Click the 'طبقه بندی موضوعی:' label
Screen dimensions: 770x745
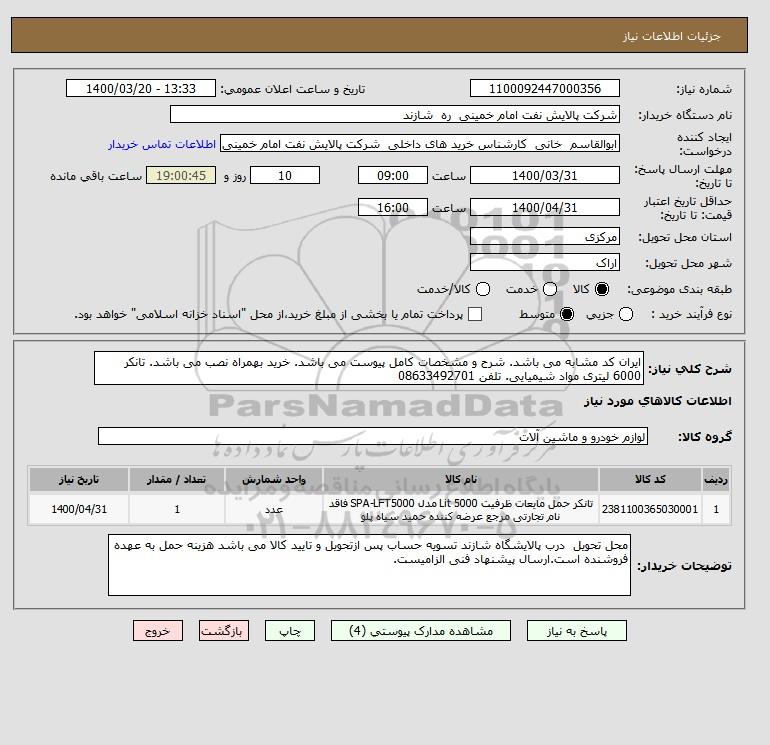click(680, 289)
